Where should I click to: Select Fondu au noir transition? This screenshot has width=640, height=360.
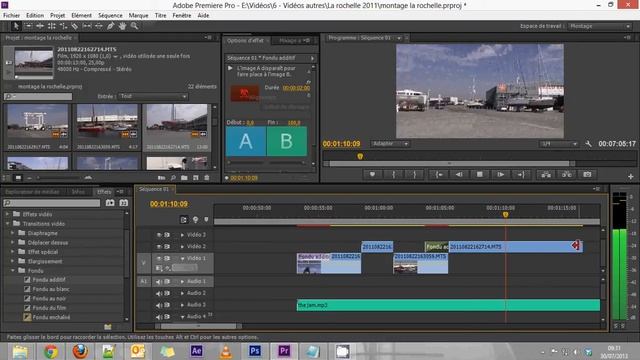click(49, 298)
